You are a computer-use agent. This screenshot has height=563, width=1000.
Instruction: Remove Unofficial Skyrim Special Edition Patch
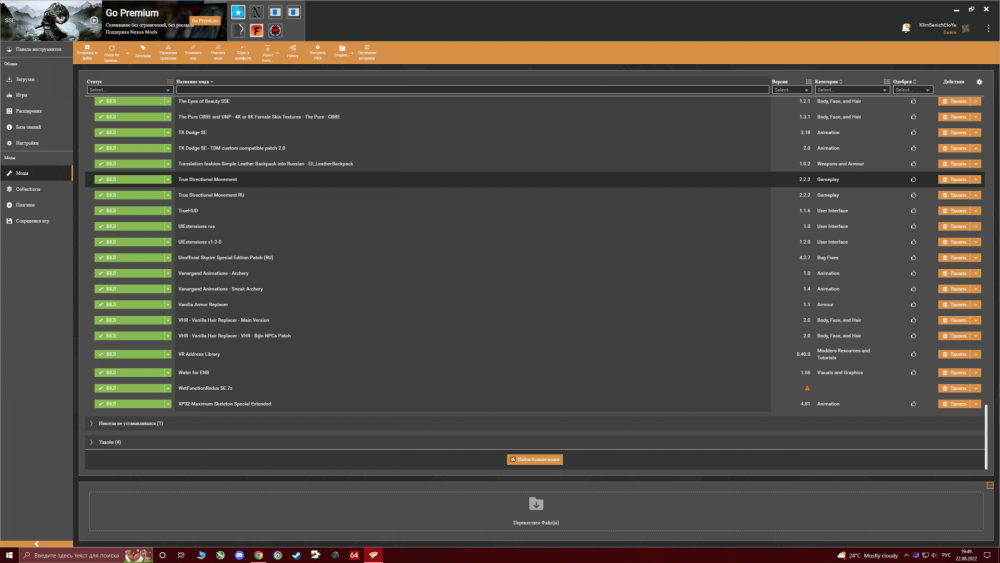[x=955, y=258]
